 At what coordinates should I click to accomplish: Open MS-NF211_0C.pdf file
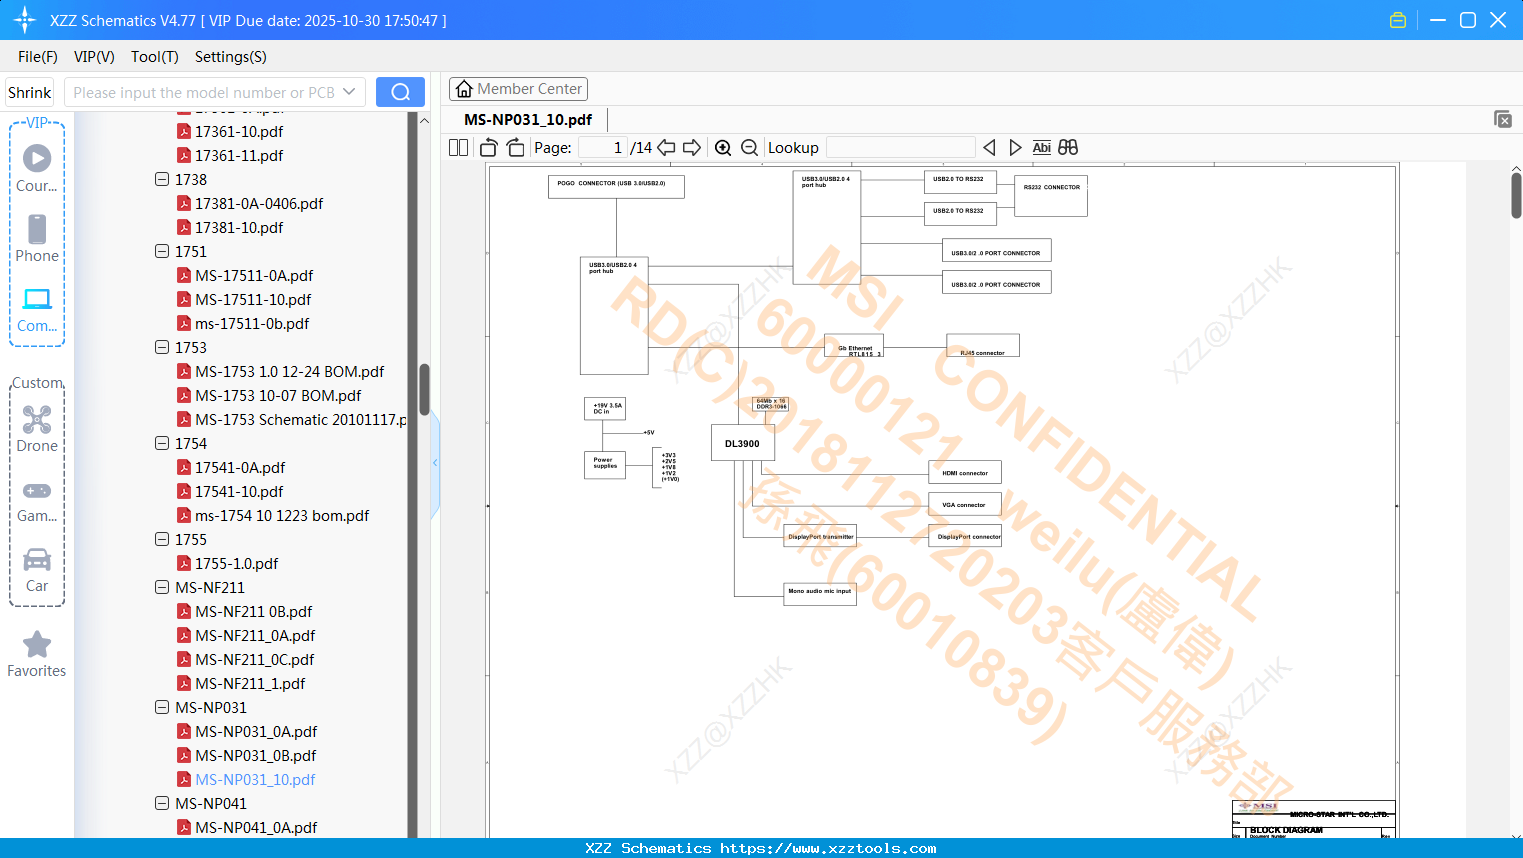(x=255, y=659)
